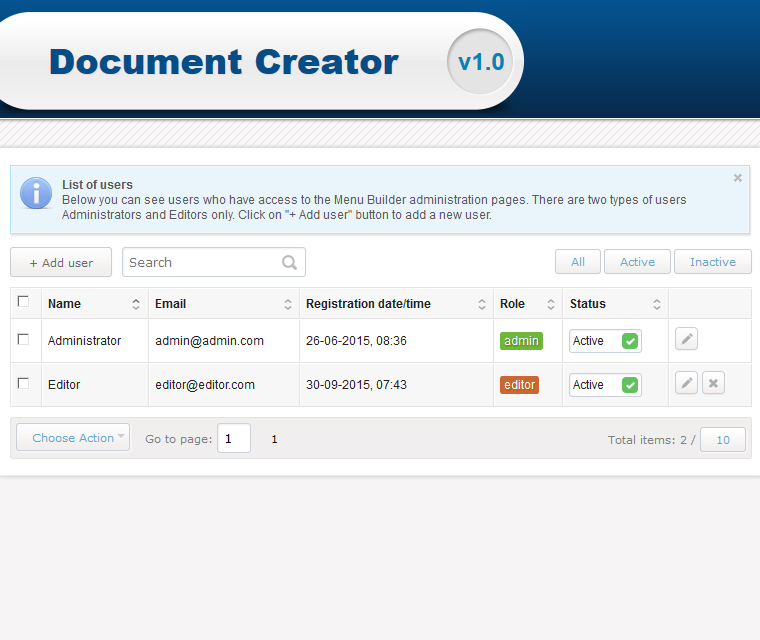This screenshot has height=640, width=760.
Task: Sort by Registration date/time arrows
Action: pyautogui.click(x=482, y=304)
